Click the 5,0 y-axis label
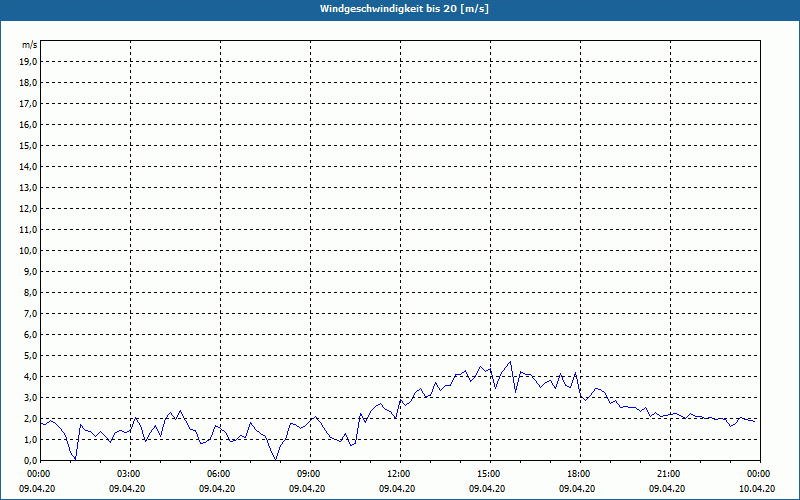Screen dimensions: 800x500 [31, 355]
